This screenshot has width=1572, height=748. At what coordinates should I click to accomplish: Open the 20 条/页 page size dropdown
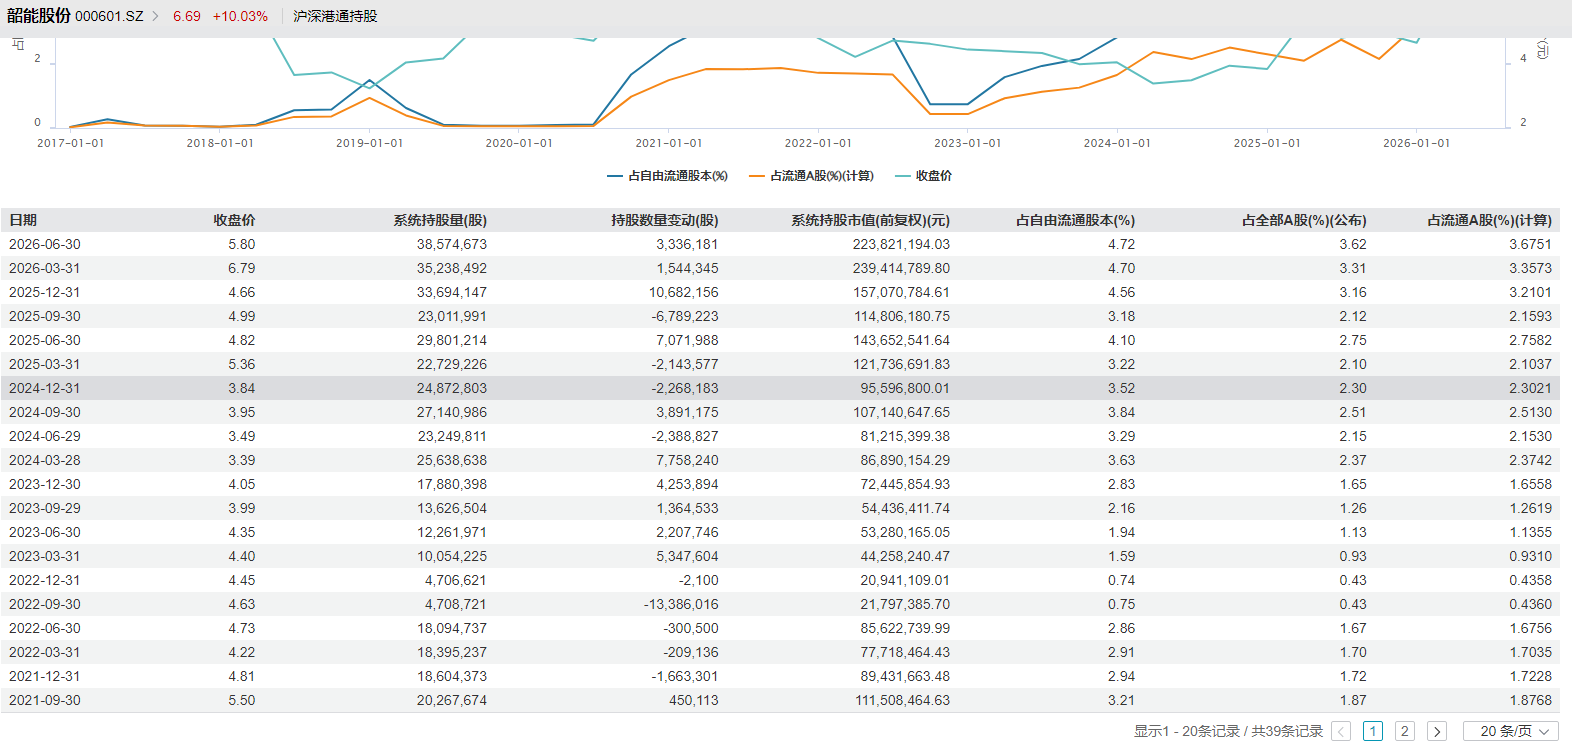pos(1511,731)
